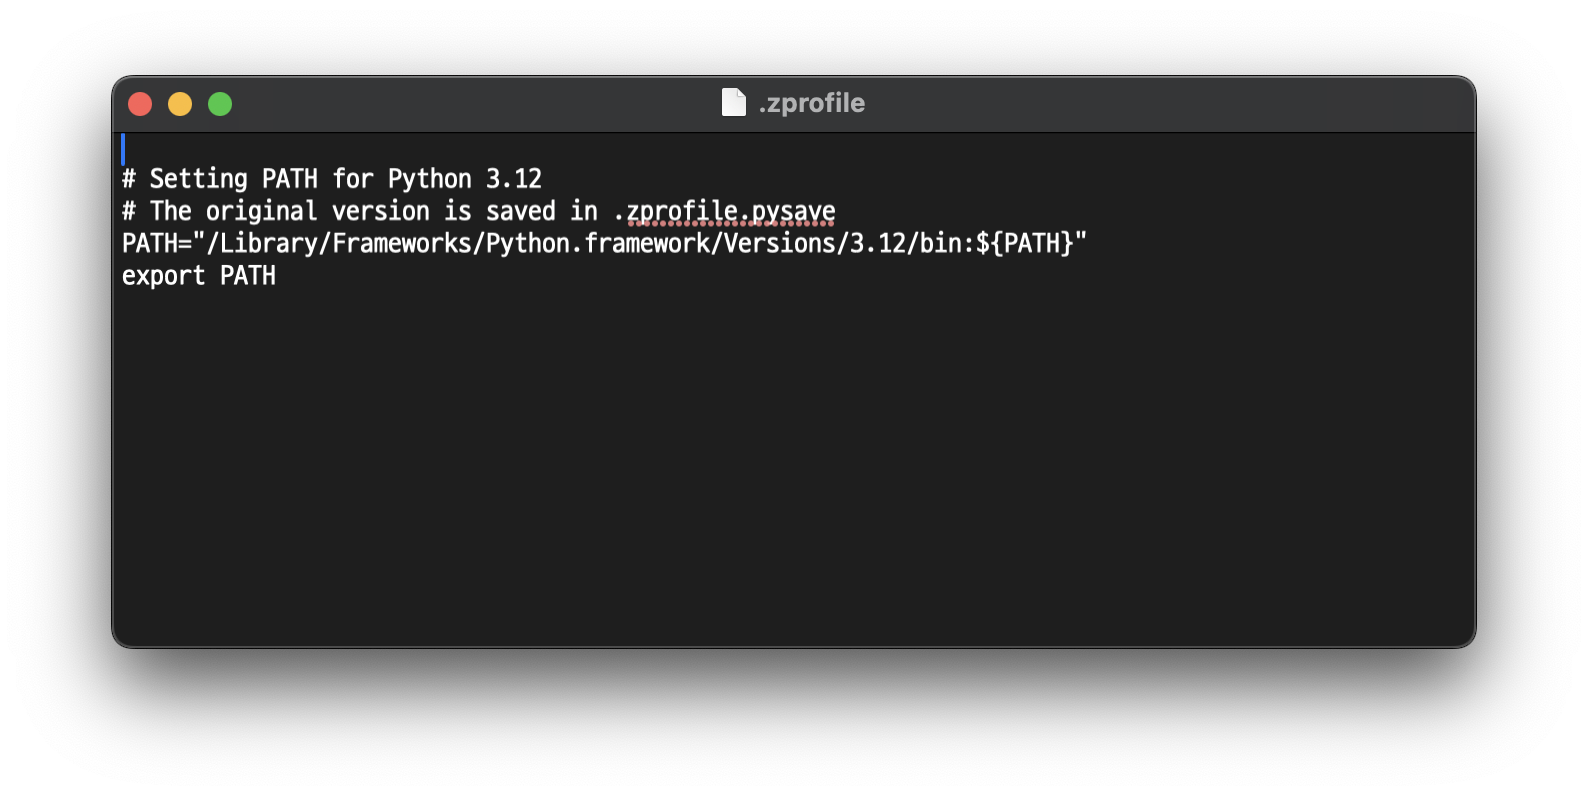Click the .zprofile window title text

811,103
